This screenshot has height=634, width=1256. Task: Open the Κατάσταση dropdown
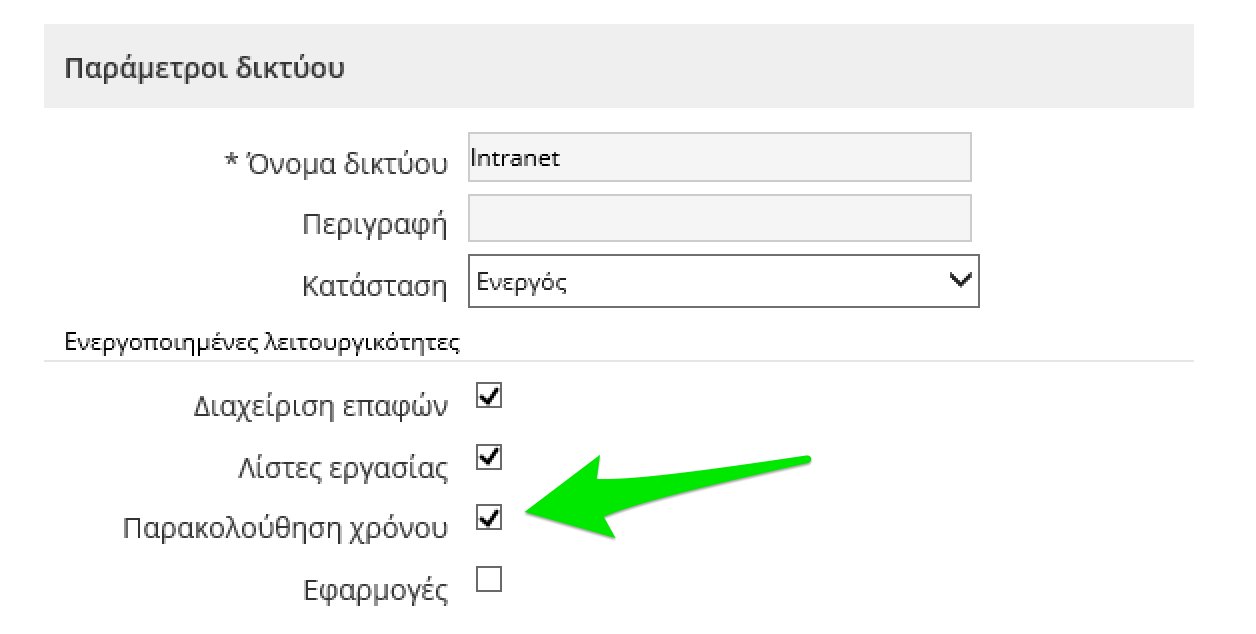click(723, 282)
